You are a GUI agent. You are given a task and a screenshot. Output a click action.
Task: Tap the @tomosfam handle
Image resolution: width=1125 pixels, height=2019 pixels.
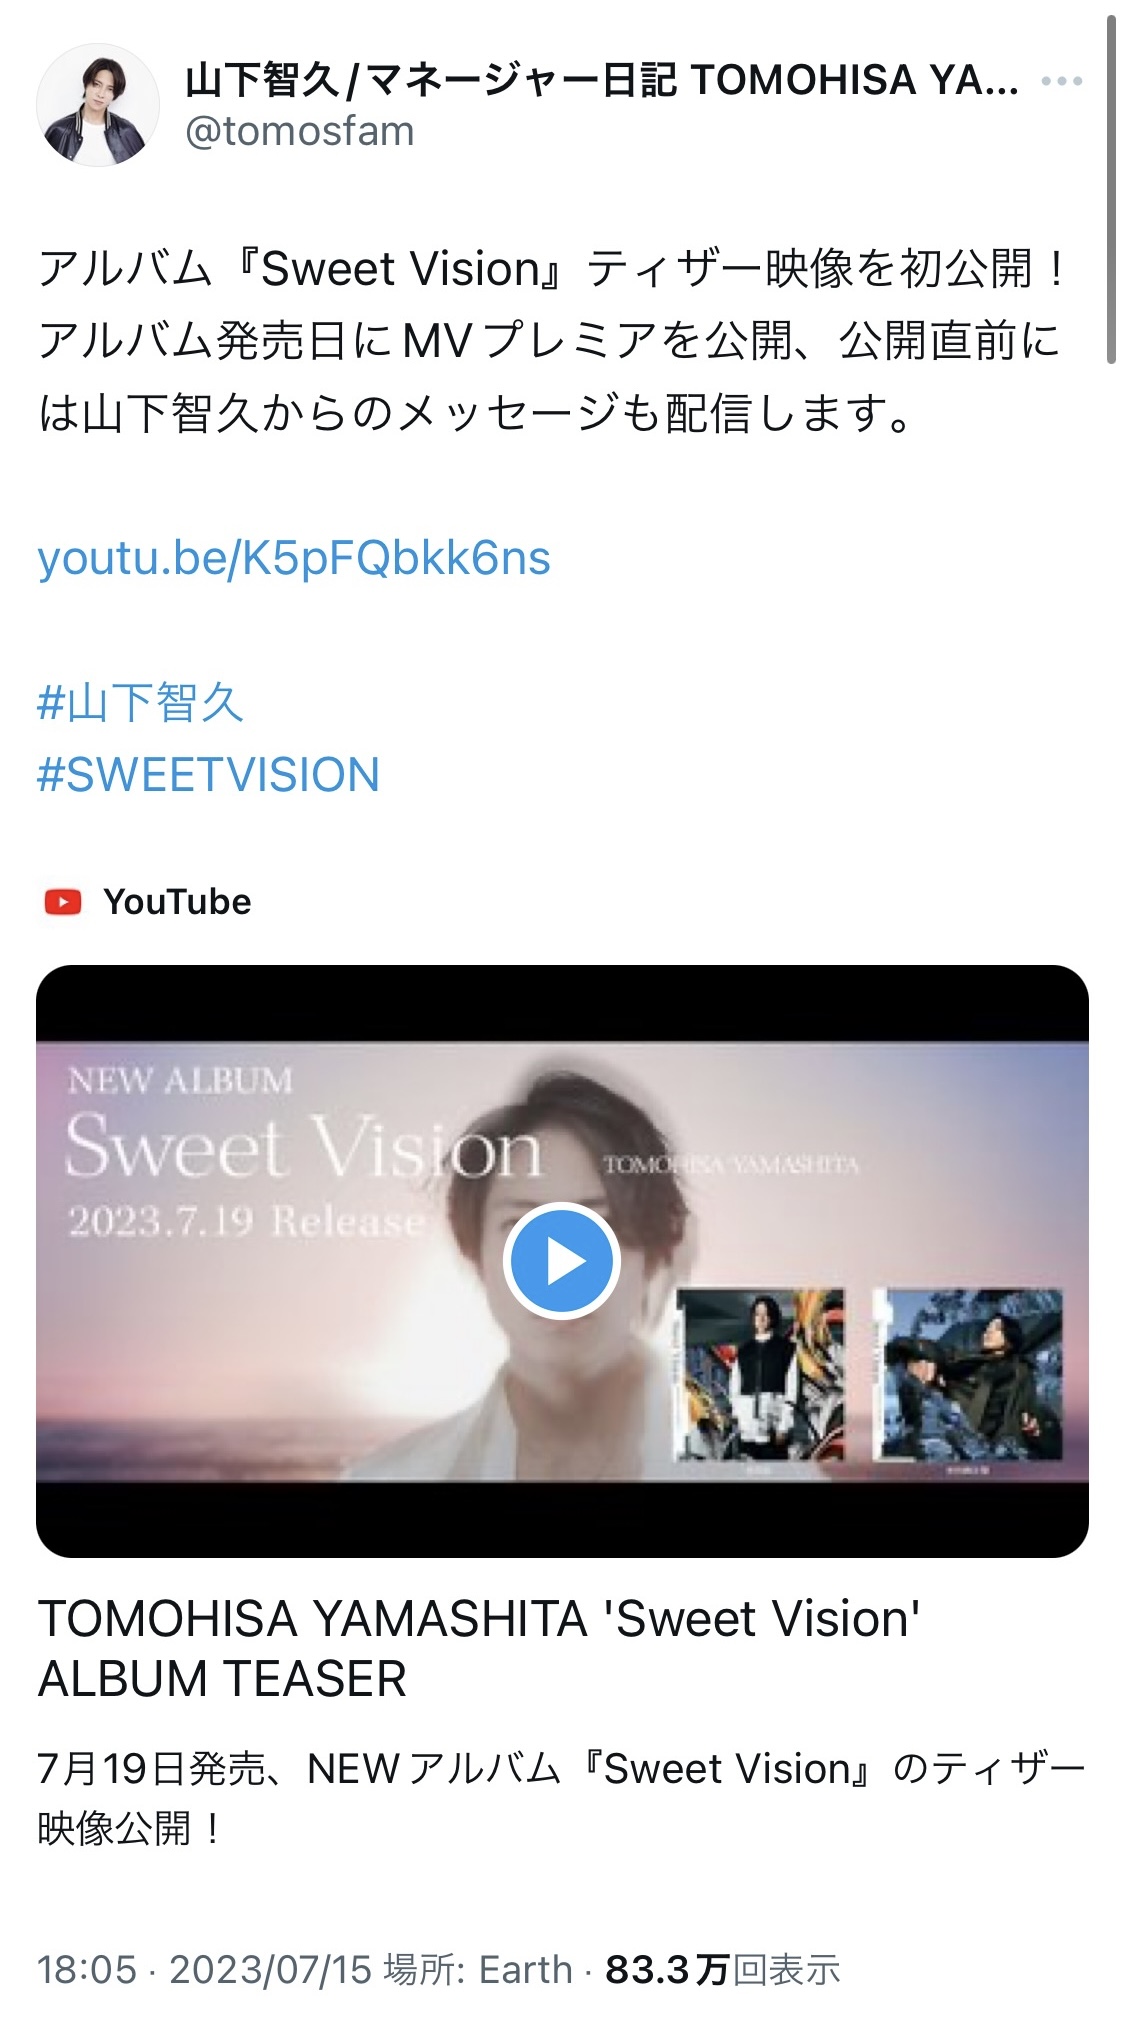click(300, 131)
